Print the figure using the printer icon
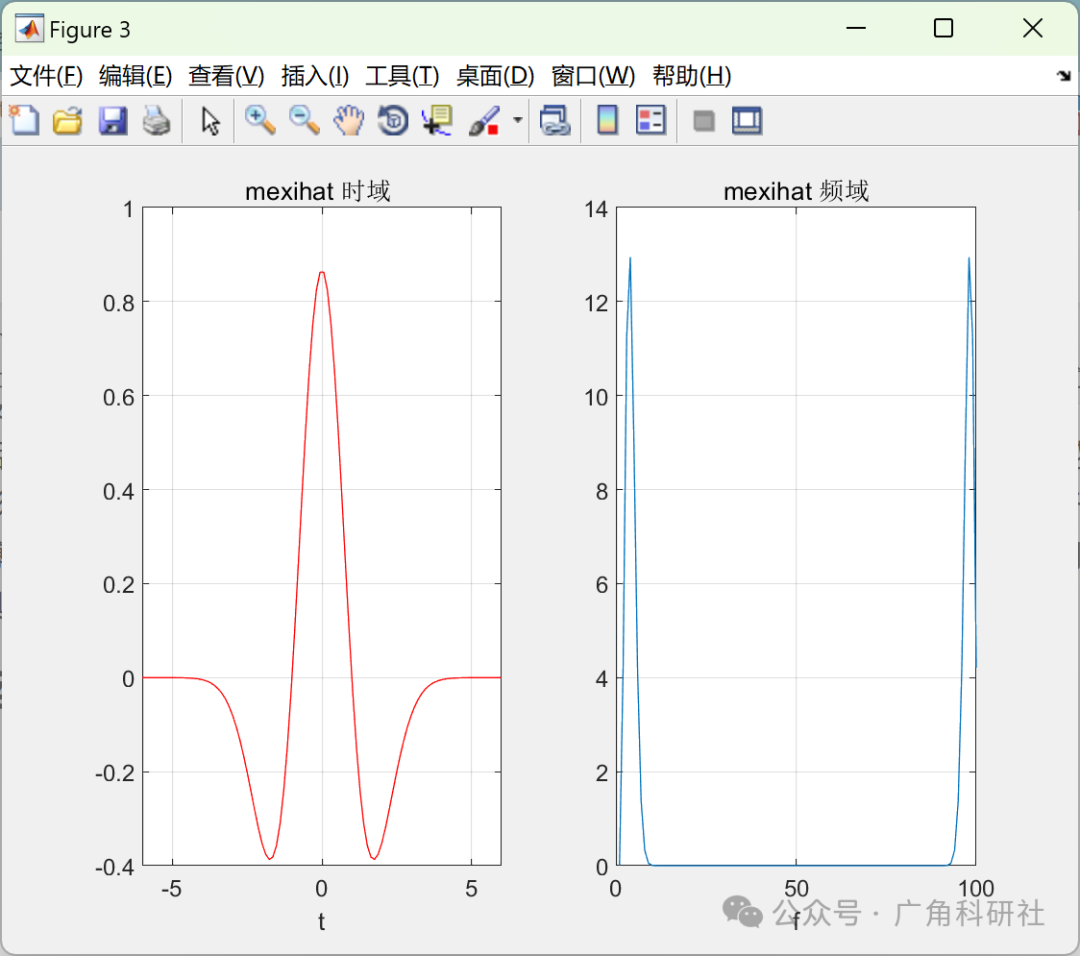1080x956 pixels. [x=156, y=121]
